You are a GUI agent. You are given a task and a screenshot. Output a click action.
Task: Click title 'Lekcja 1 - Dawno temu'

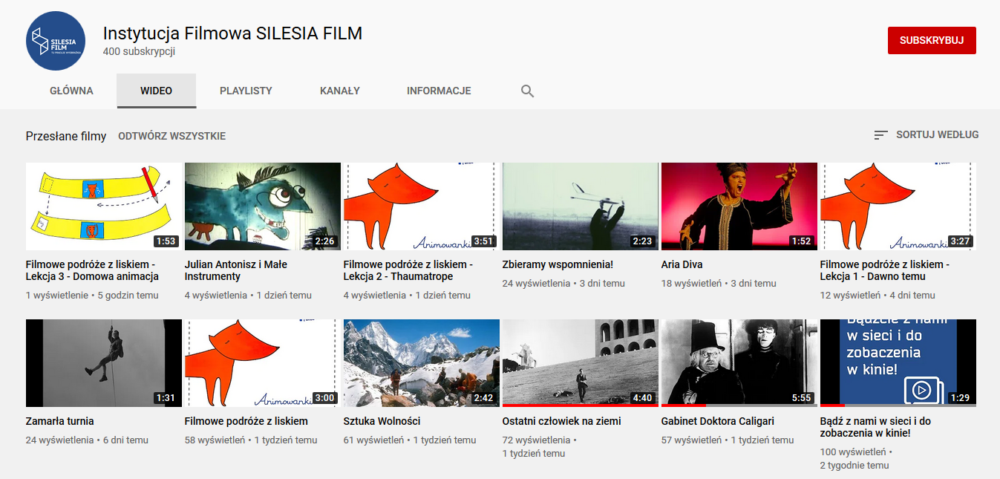[885, 270]
